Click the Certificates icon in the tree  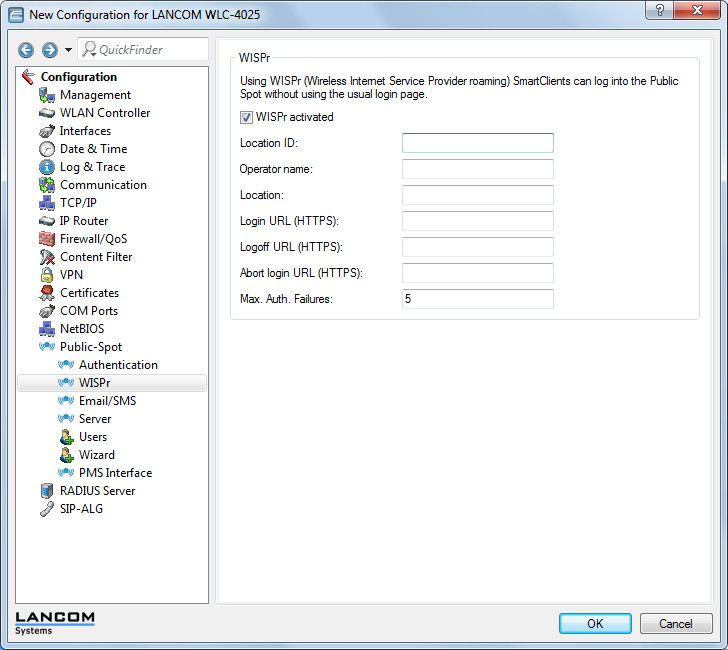click(x=47, y=293)
